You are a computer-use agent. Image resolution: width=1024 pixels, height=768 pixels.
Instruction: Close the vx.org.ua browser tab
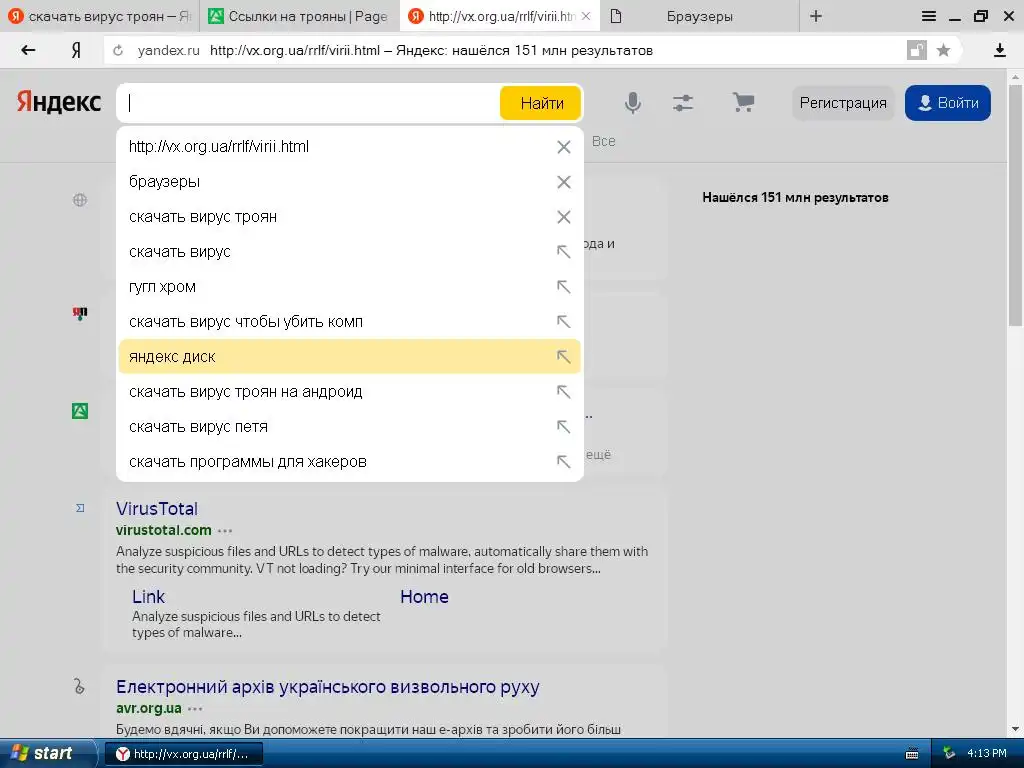586,16
